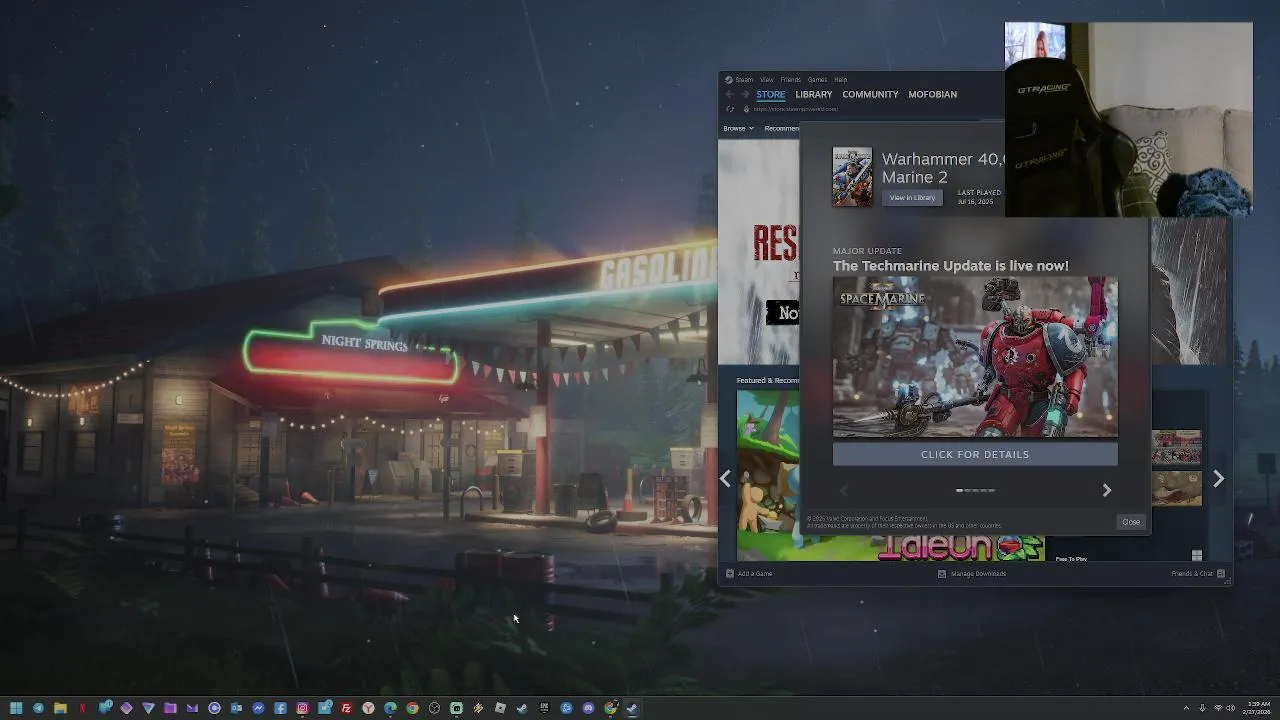Launch FileZilla from the taskbar
The width and height of the screenshot is (1280, 720).
tap(346, 708)
